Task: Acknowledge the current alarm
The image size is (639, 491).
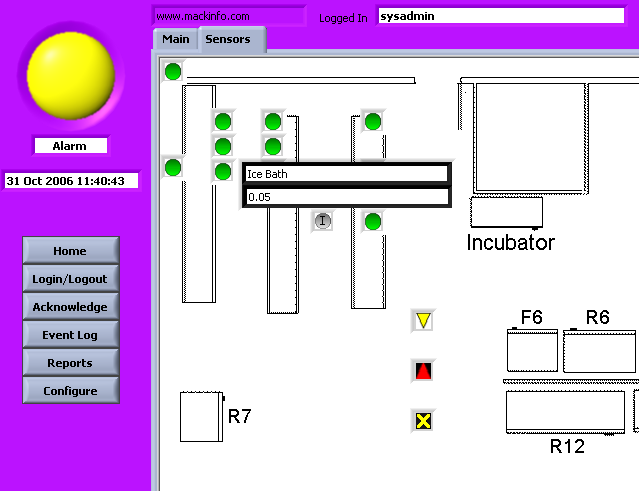Action: (71, 307)
